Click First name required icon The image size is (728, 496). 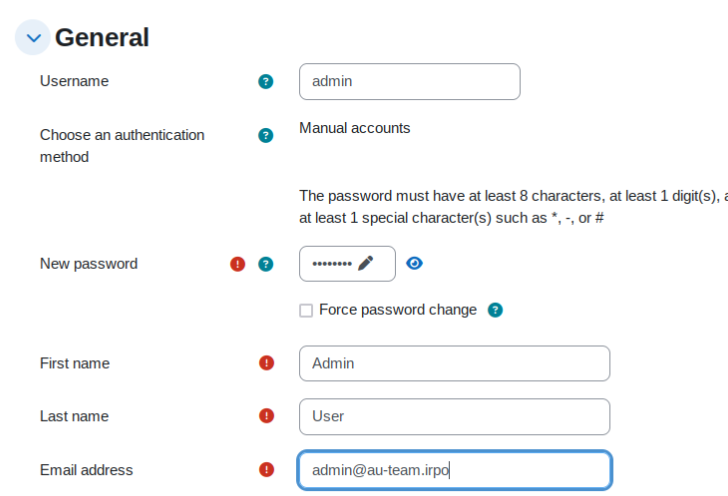266,363
